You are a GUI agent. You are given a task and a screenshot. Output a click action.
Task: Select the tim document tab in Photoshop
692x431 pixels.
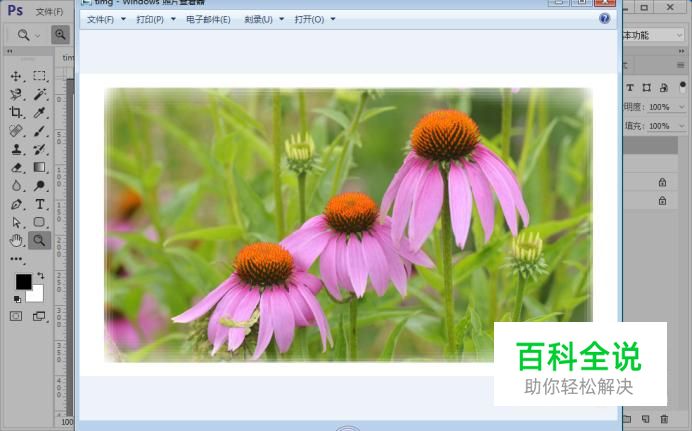coord(68,57)
